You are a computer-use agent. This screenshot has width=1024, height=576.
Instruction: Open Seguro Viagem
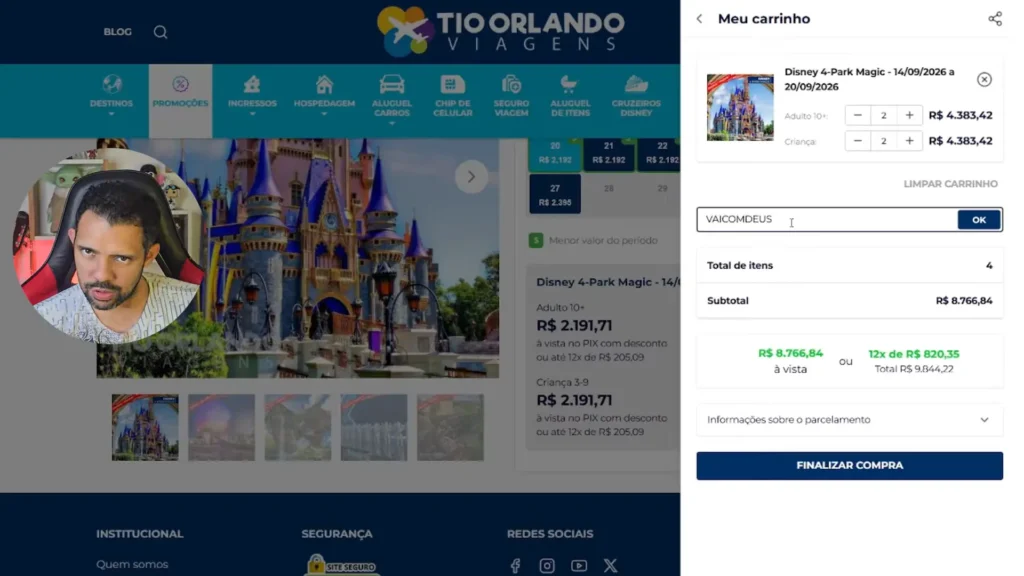(511, 96)
